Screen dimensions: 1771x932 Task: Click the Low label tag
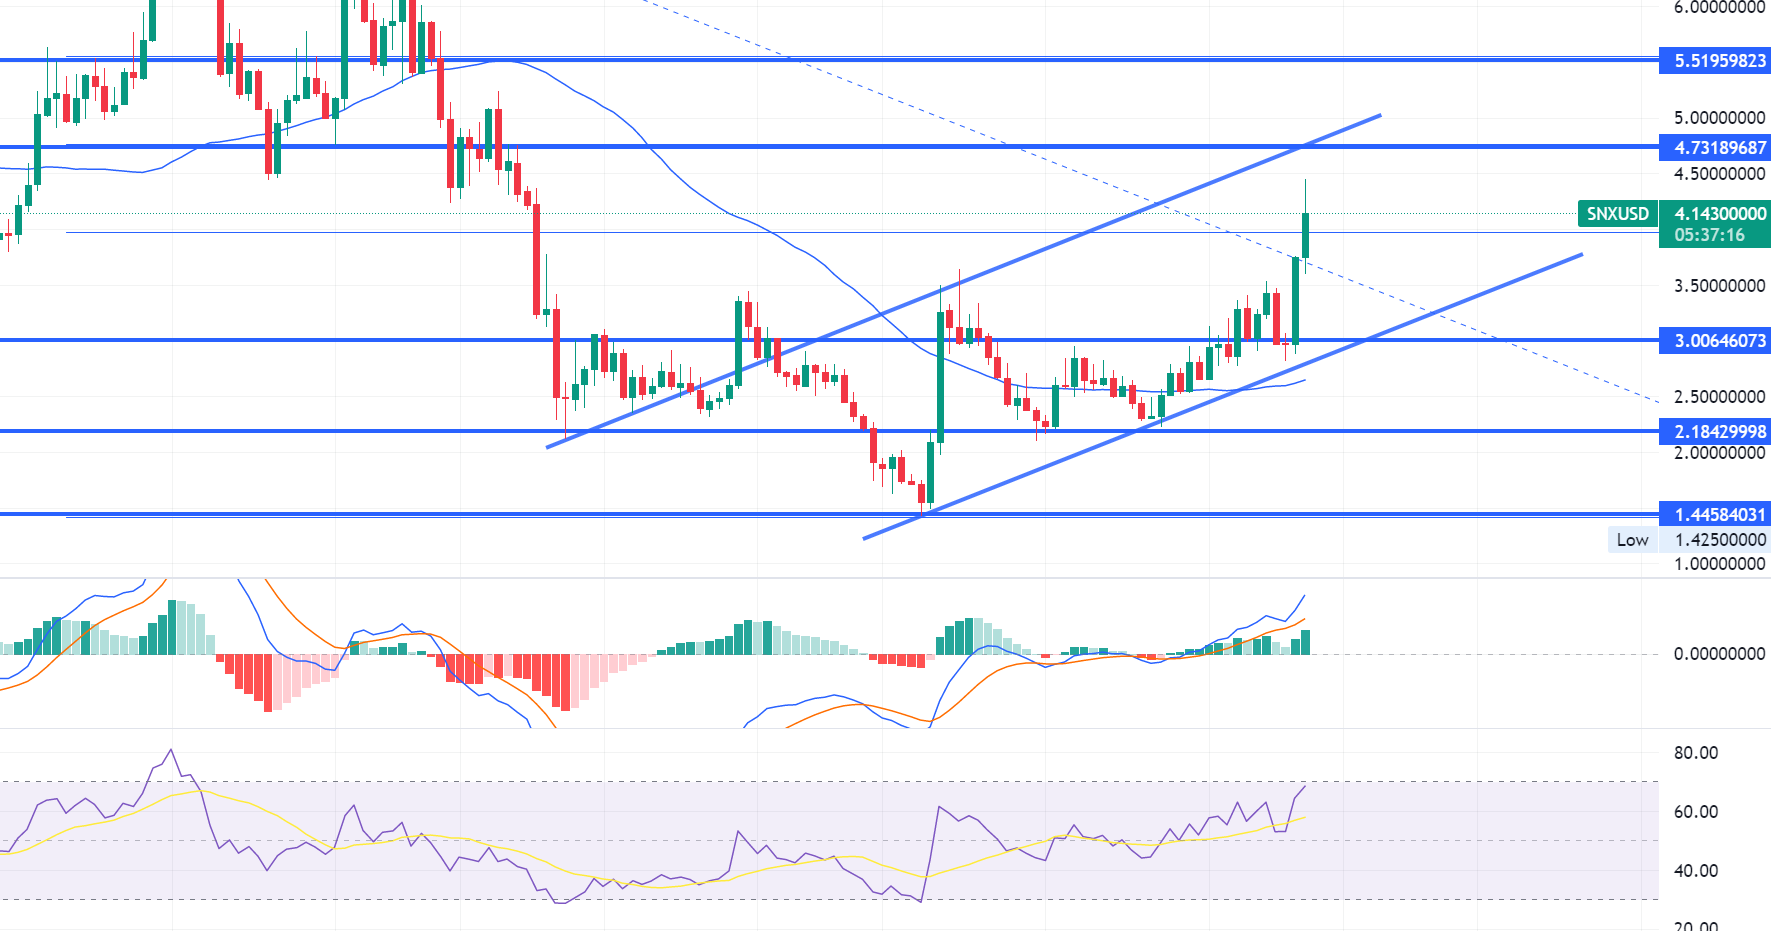tap(1632, 540)
